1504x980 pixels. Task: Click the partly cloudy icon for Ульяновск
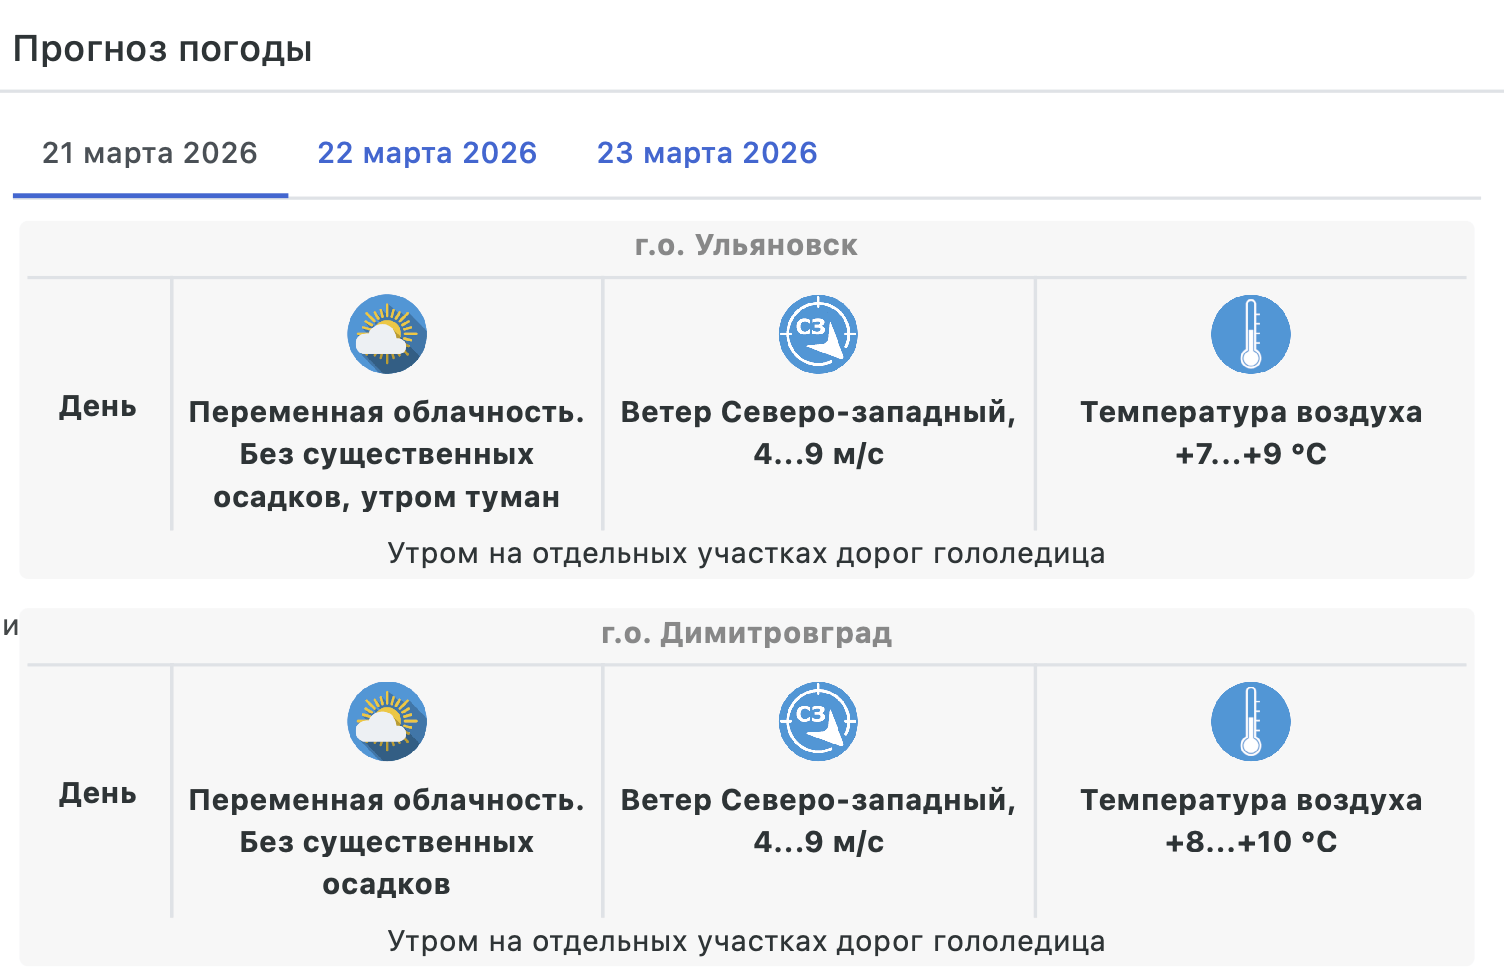(x=387, y=334)
